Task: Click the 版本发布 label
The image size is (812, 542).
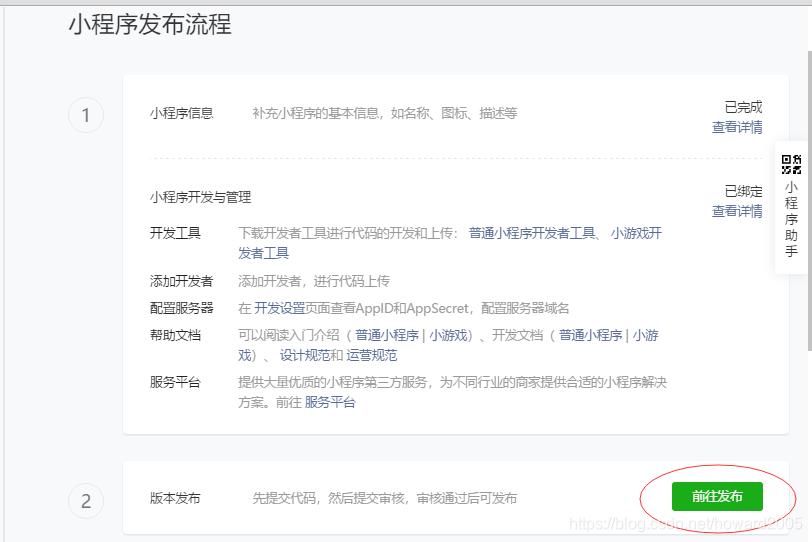Action: [175, 498]
